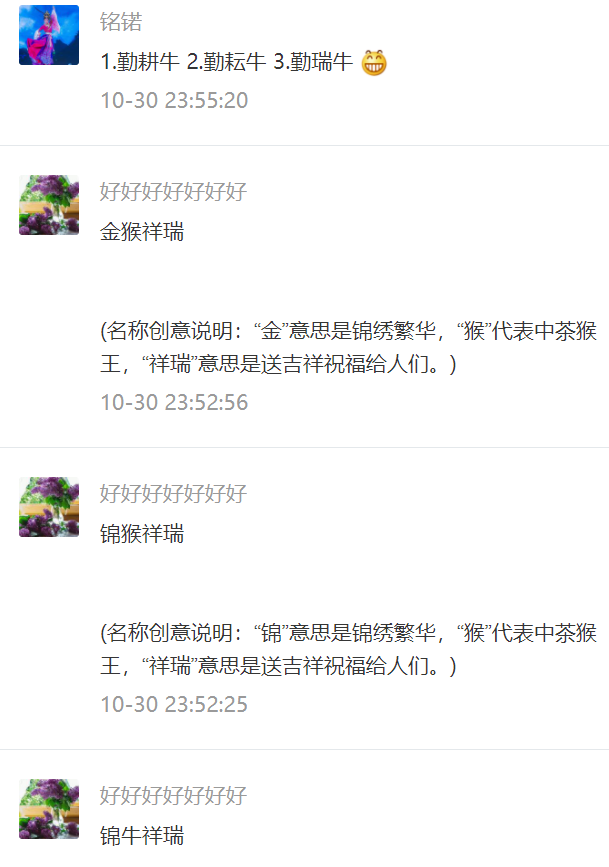
Task: Click the username above the 锦牛祥瑞 comment
Action: tap(173, 796)
